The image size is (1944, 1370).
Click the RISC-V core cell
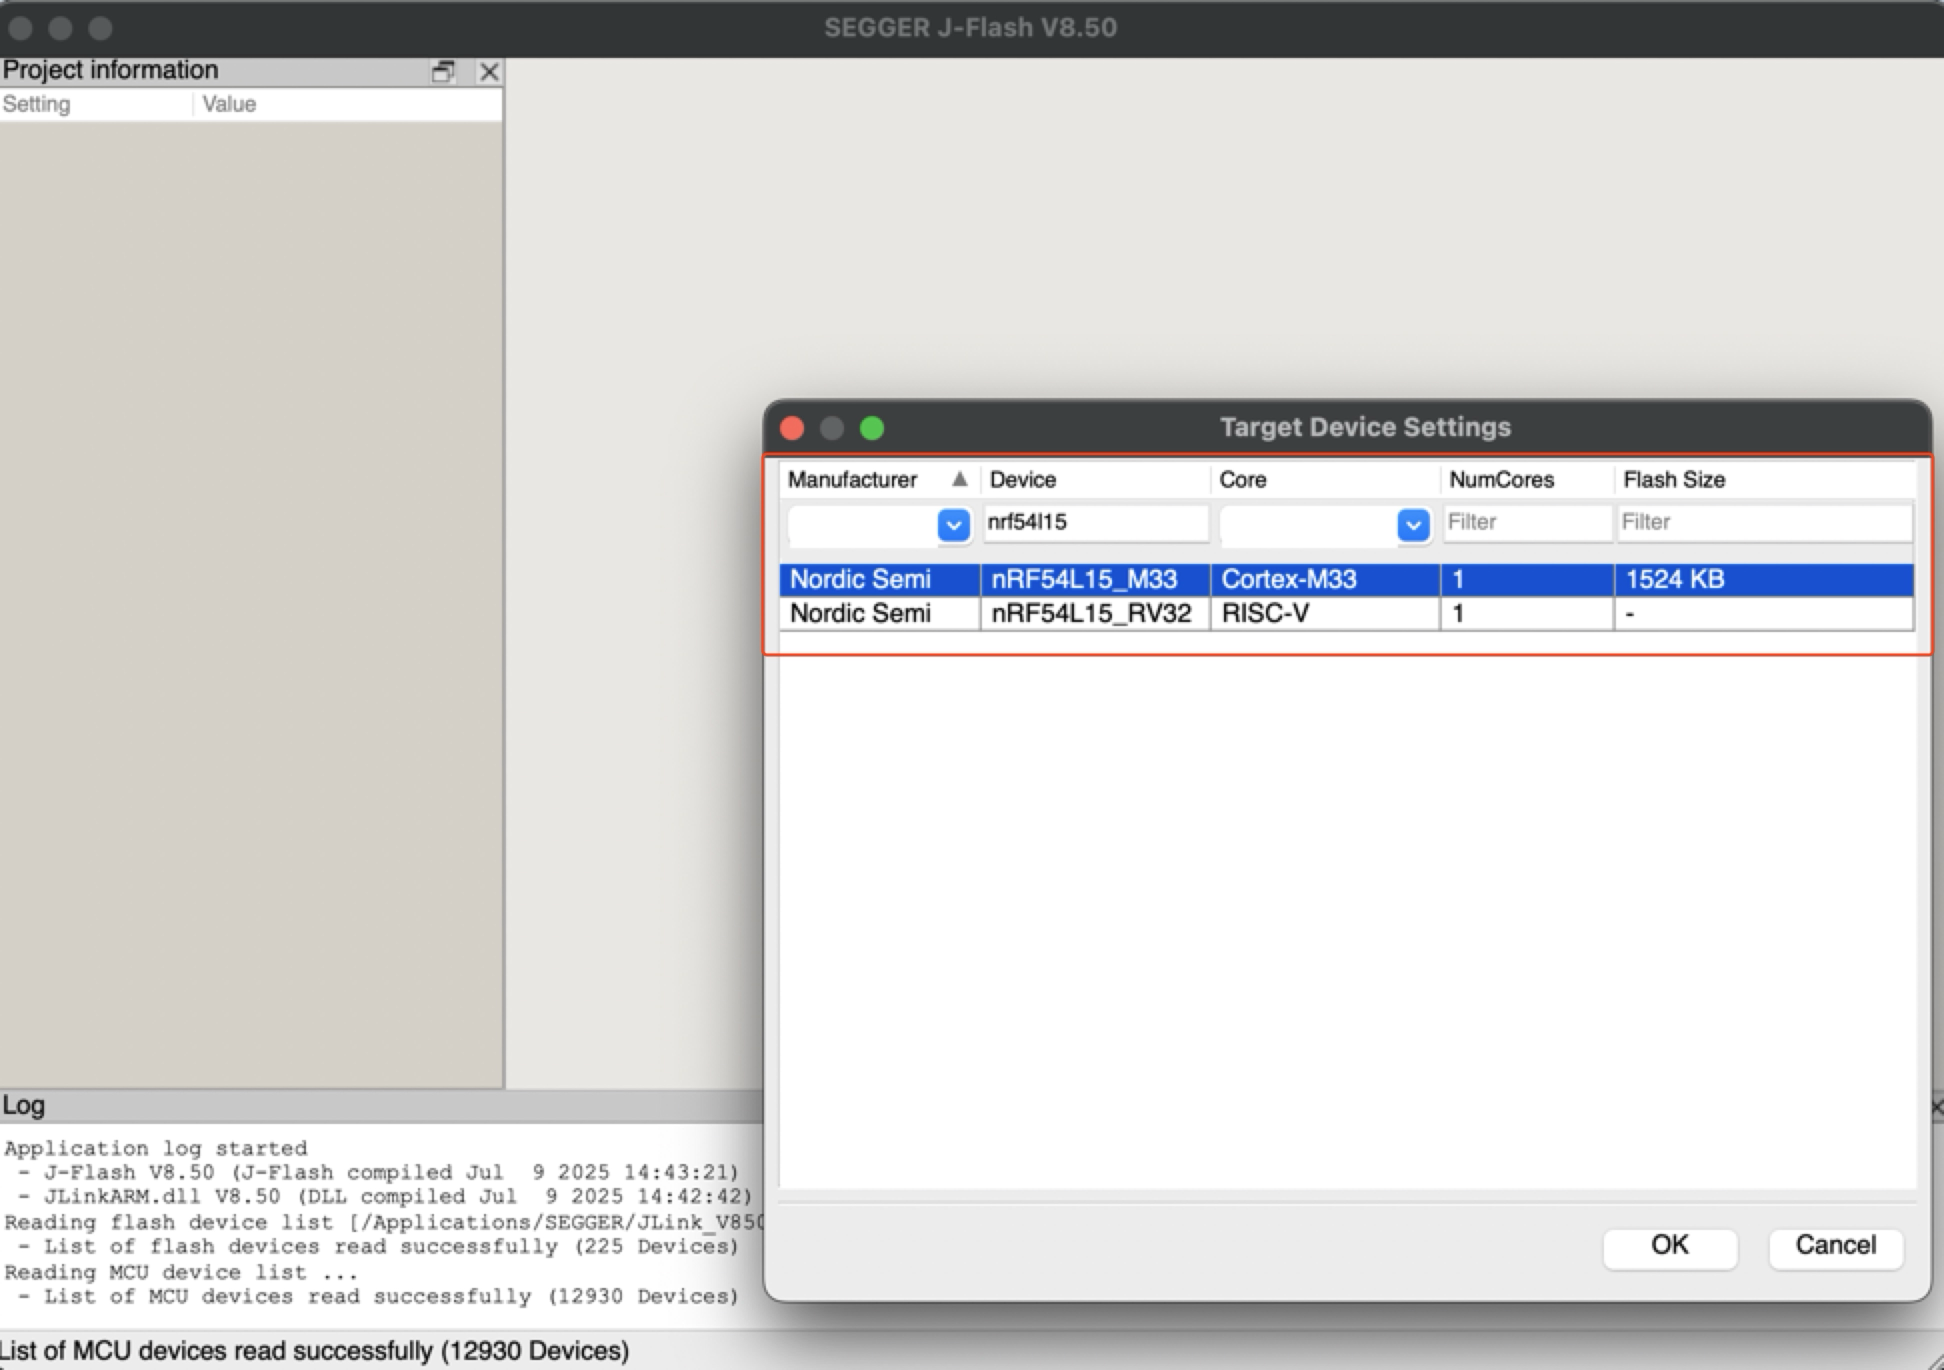(1325, 614)
